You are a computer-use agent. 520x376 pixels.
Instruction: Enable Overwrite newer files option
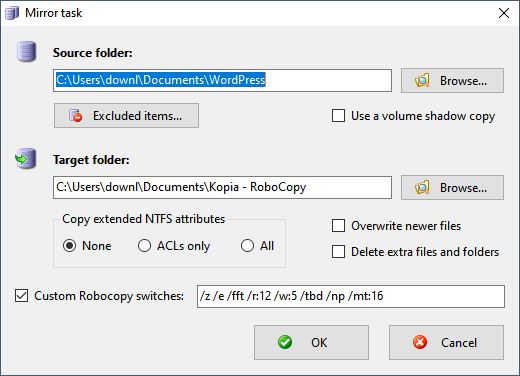coord(339,226)
